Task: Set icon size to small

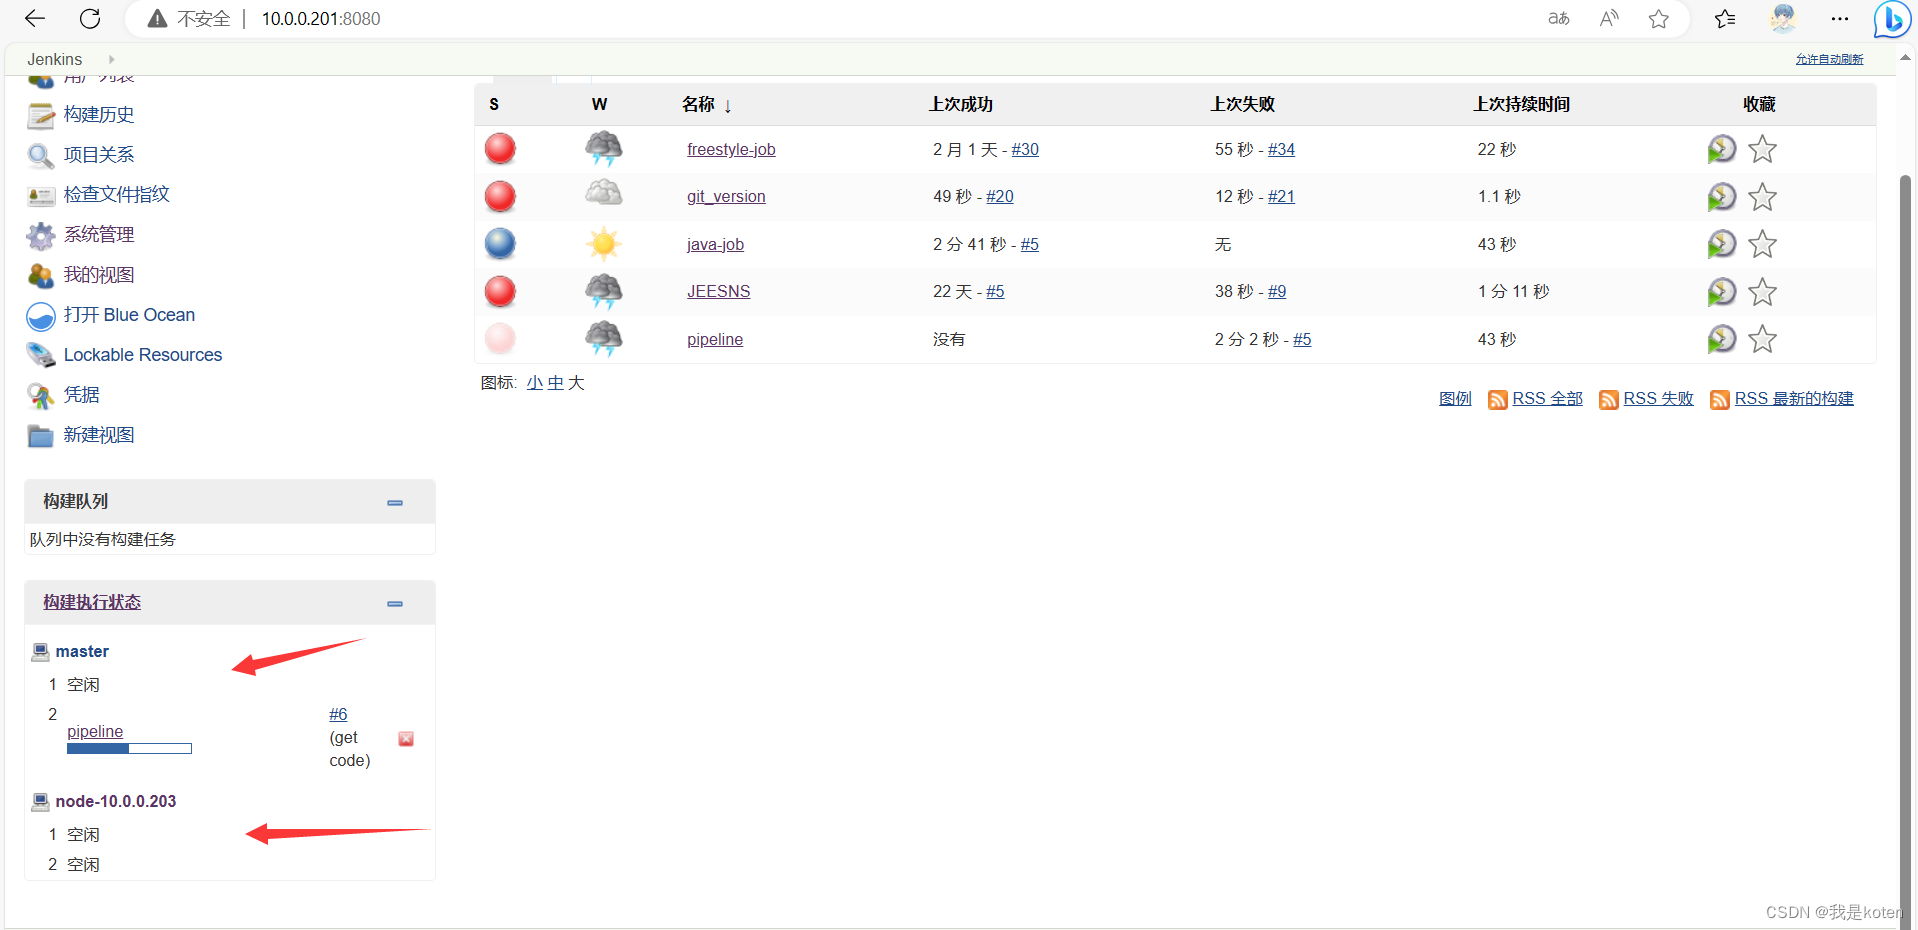Action: (535, 383)
